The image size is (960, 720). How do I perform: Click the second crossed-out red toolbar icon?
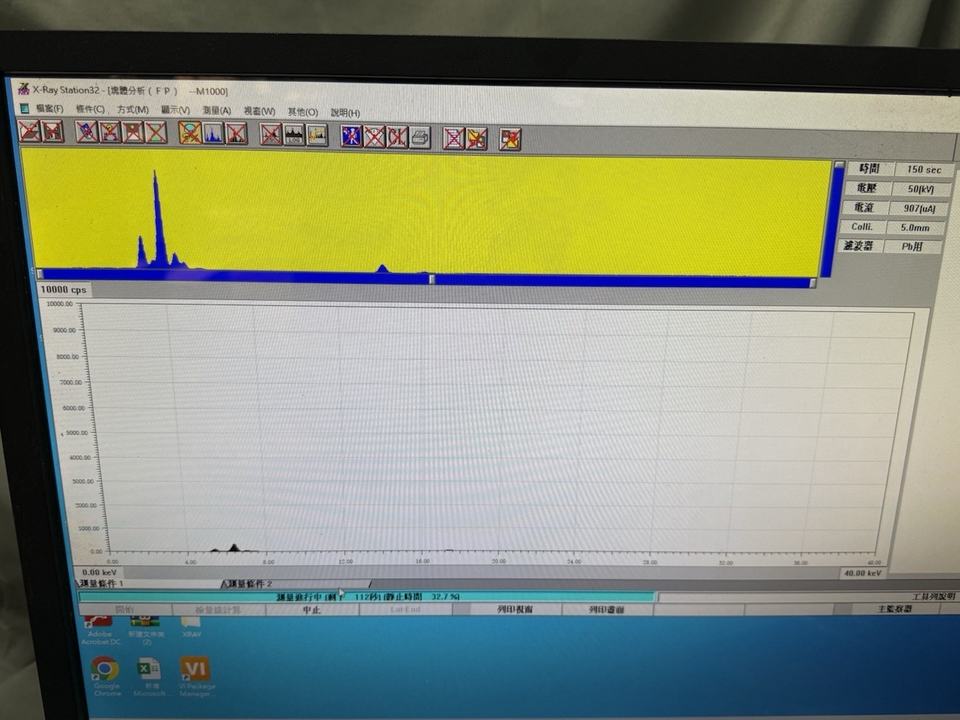(53, 132)
